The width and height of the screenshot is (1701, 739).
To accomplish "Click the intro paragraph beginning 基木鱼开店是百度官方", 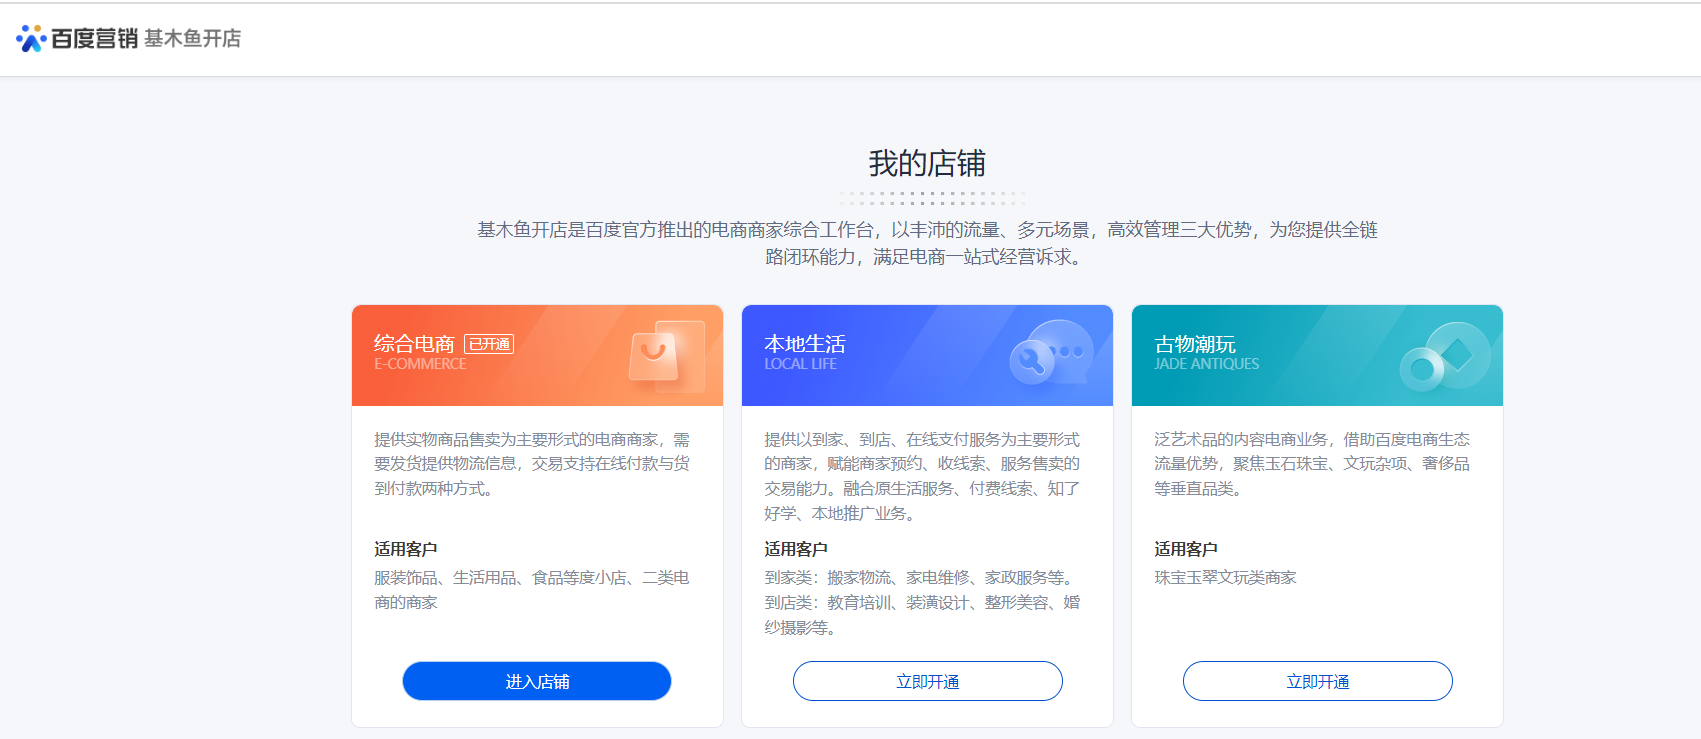I will [927, 243].
